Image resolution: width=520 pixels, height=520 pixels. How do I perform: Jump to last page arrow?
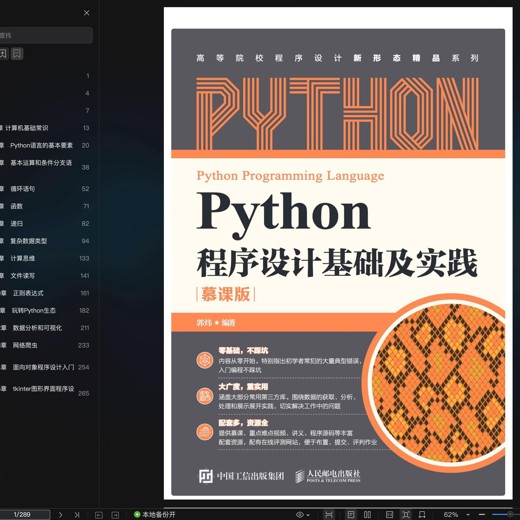[x=77, y=515]
